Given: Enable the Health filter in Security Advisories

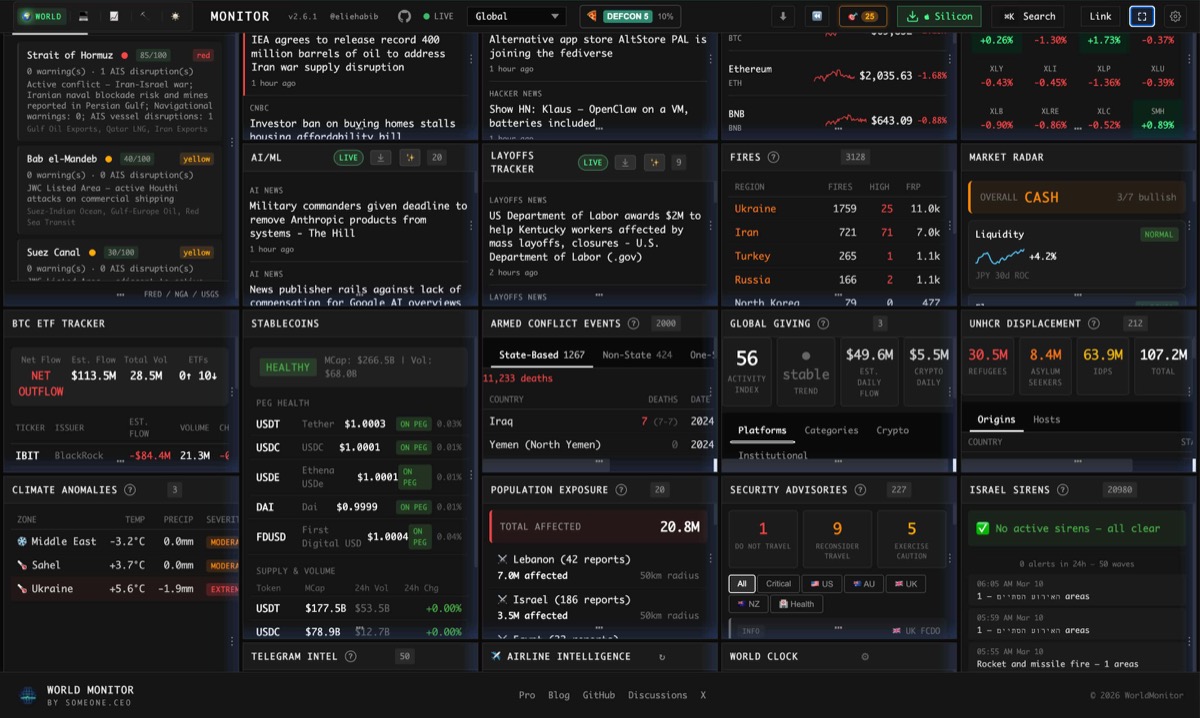Looking at the screenshot, I should (x=797, y=604).
